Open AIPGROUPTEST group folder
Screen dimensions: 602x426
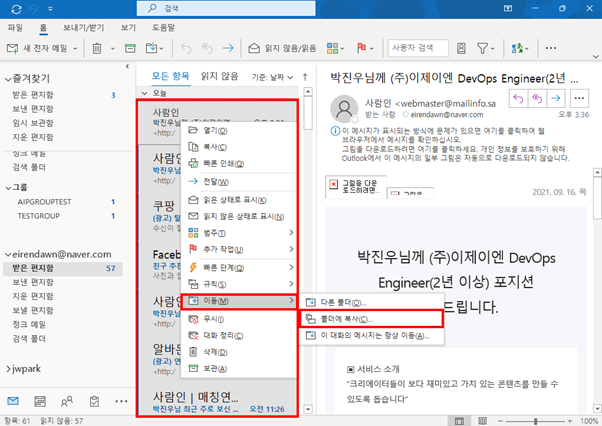45,202
